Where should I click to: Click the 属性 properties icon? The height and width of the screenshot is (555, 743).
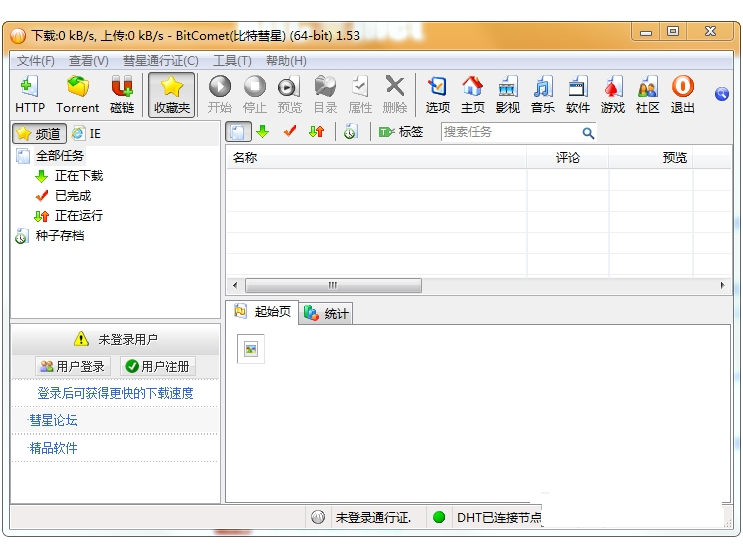tap(360, 94)
